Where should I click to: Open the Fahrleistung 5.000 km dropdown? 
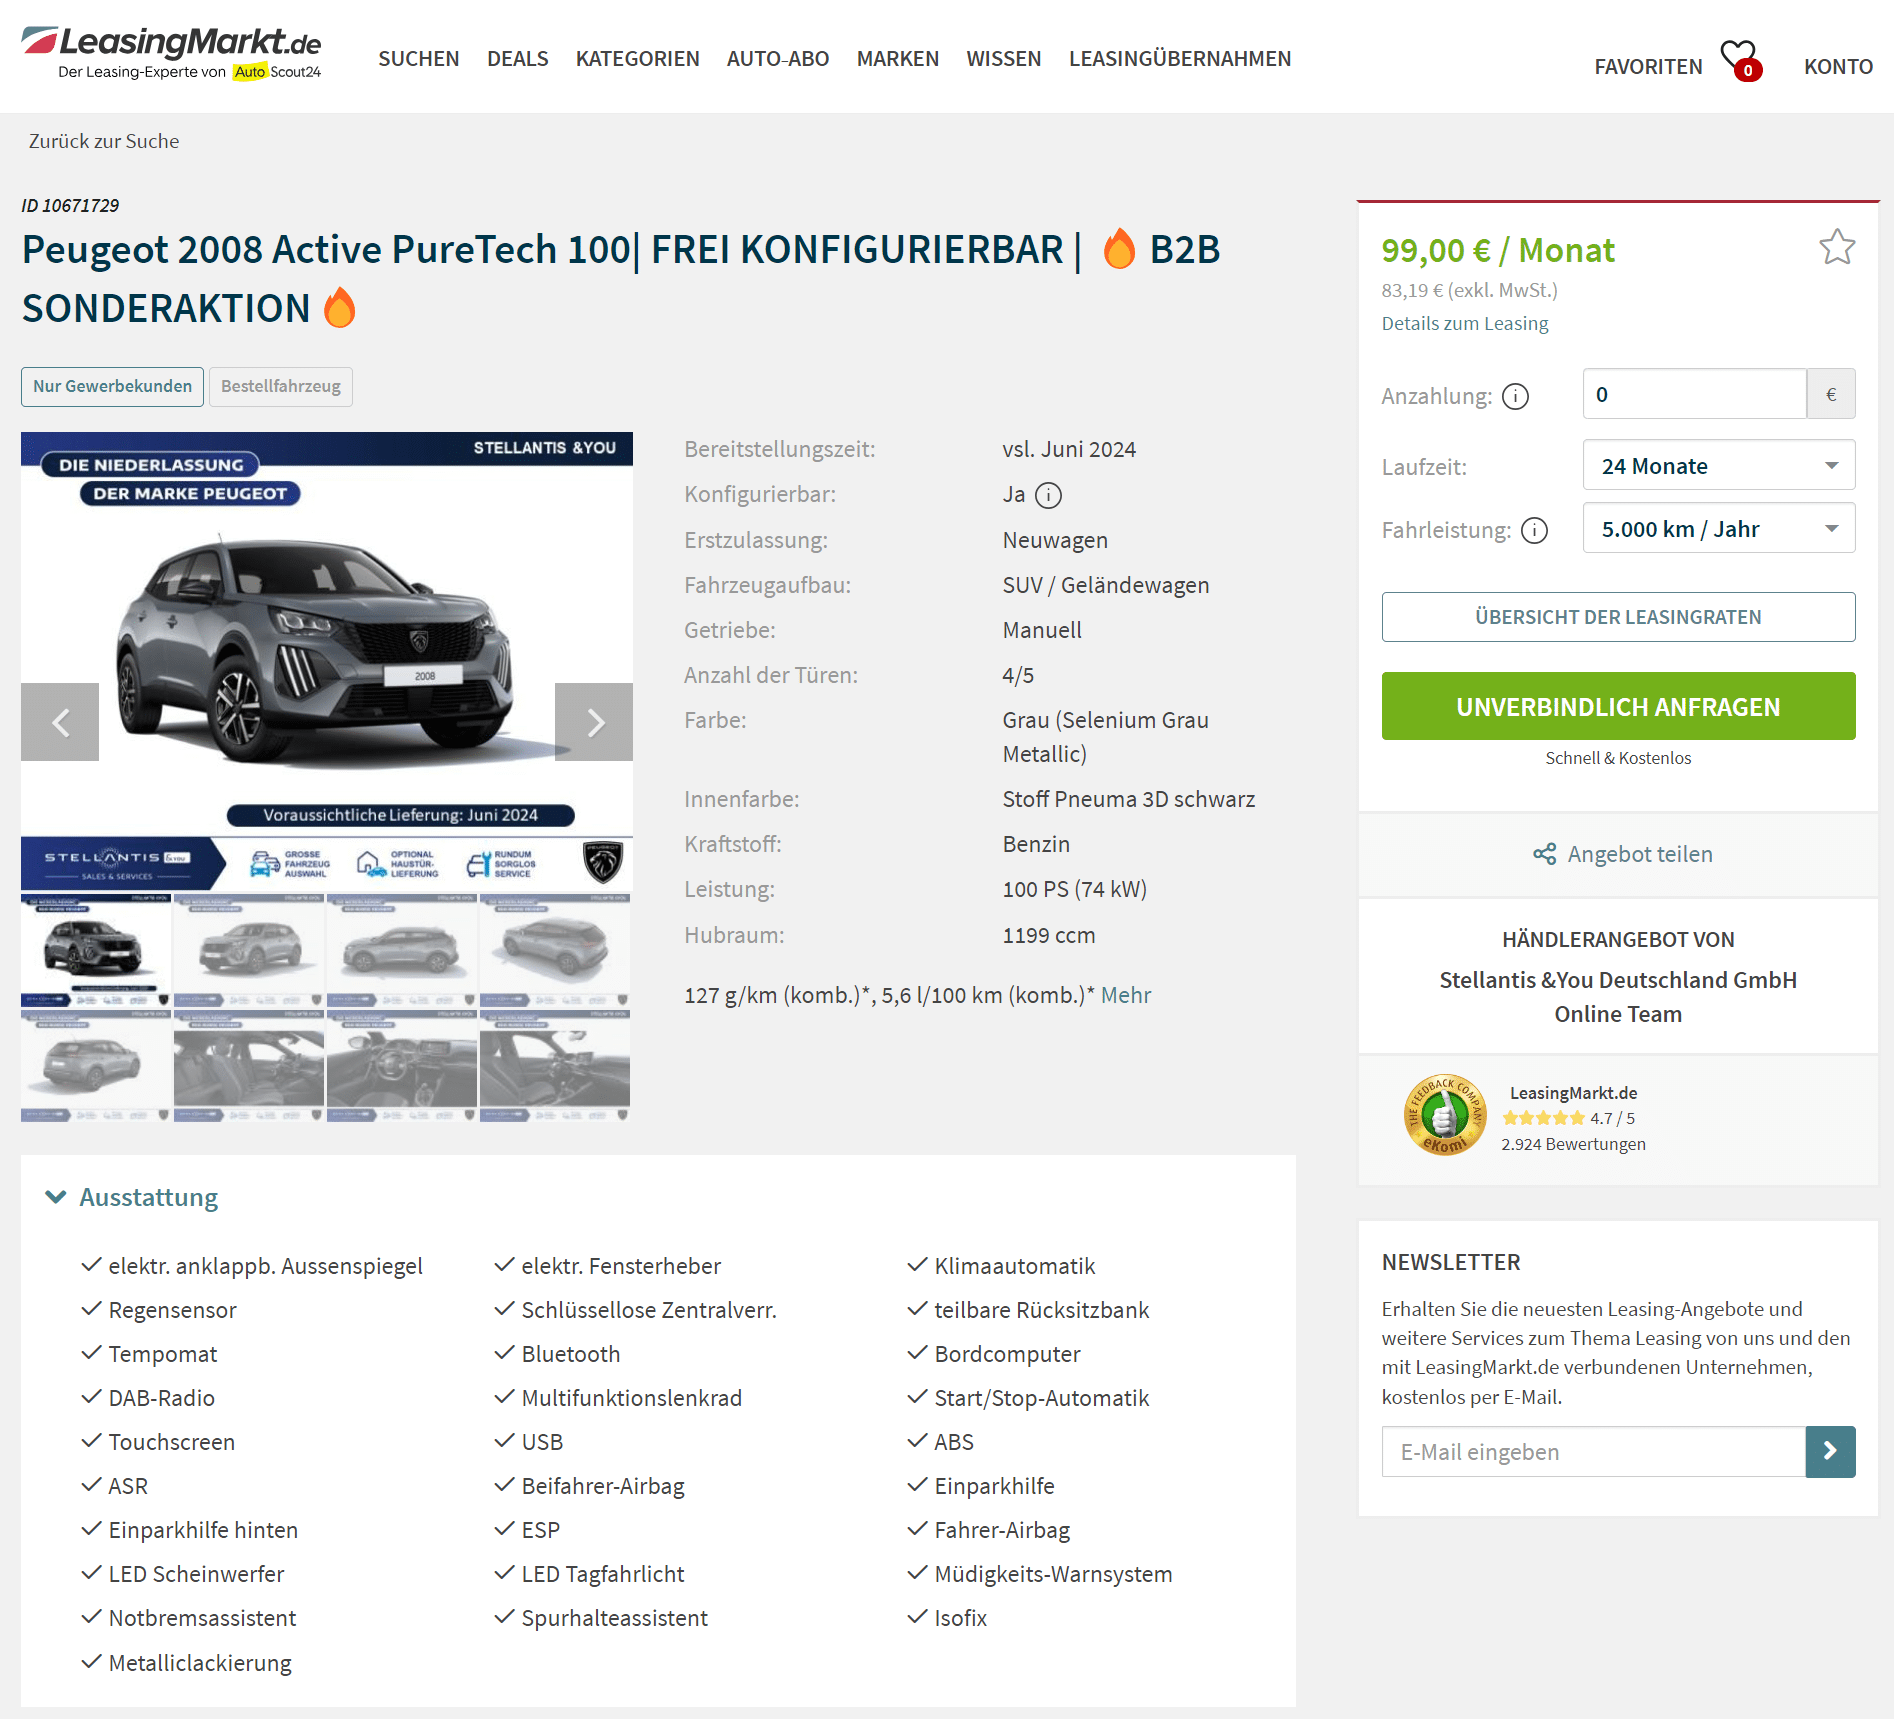[x=1719, y=528]
